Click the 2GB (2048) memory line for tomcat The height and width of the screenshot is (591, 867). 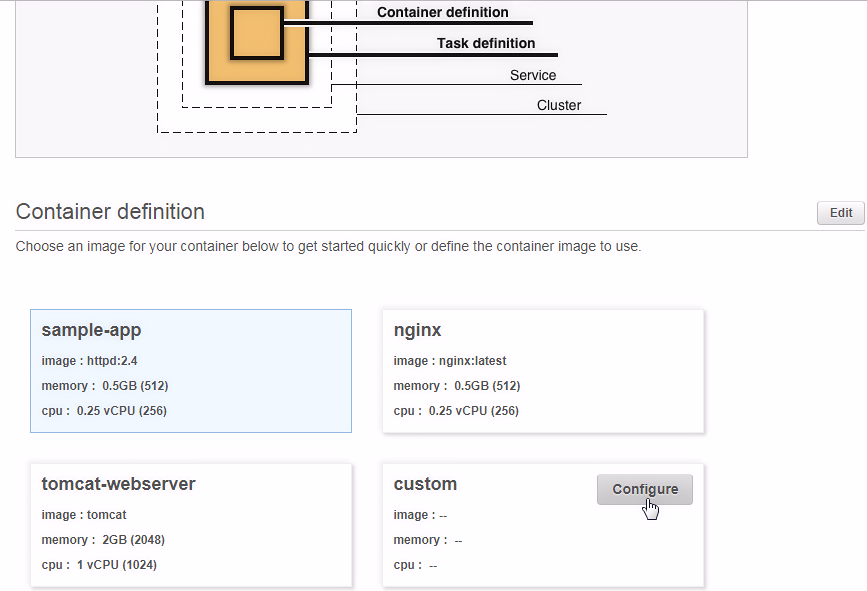103,540
